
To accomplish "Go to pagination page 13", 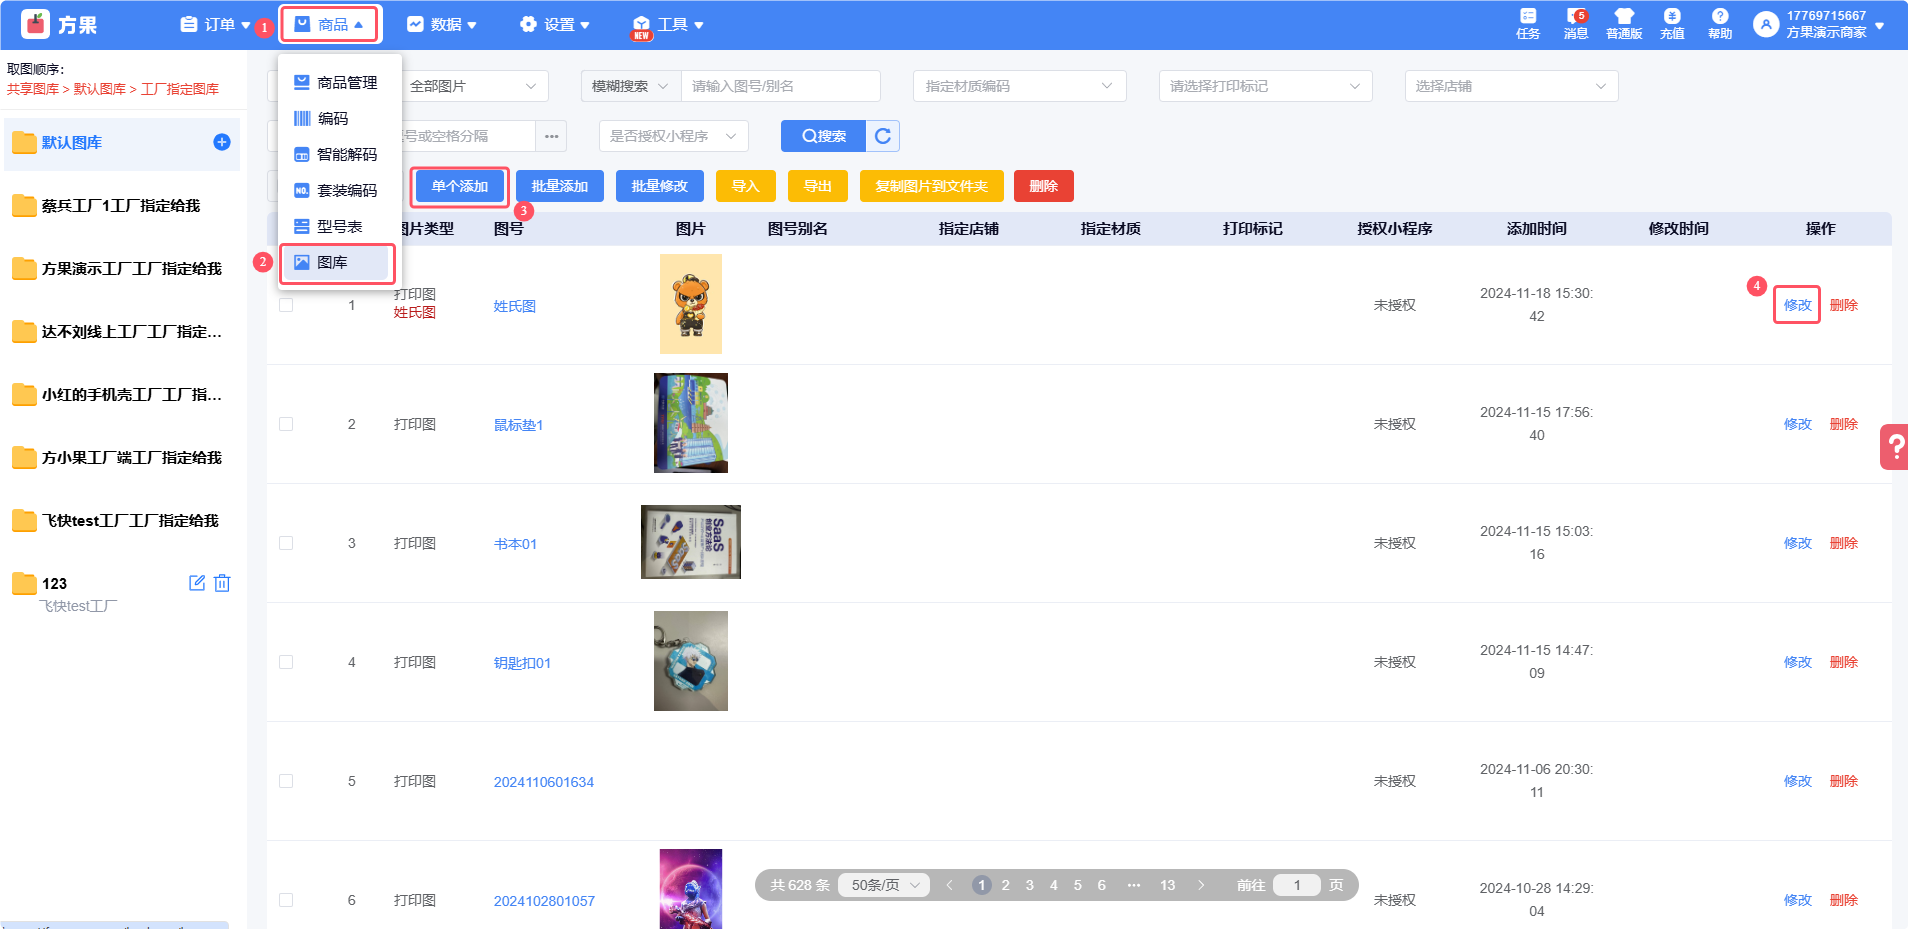I will click(1168, 885).
